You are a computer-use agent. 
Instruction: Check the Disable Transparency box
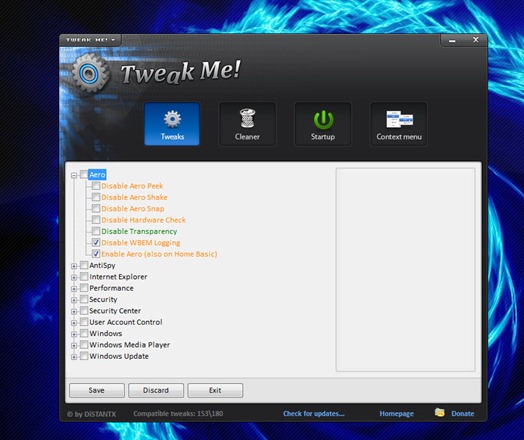click(96, 231)
